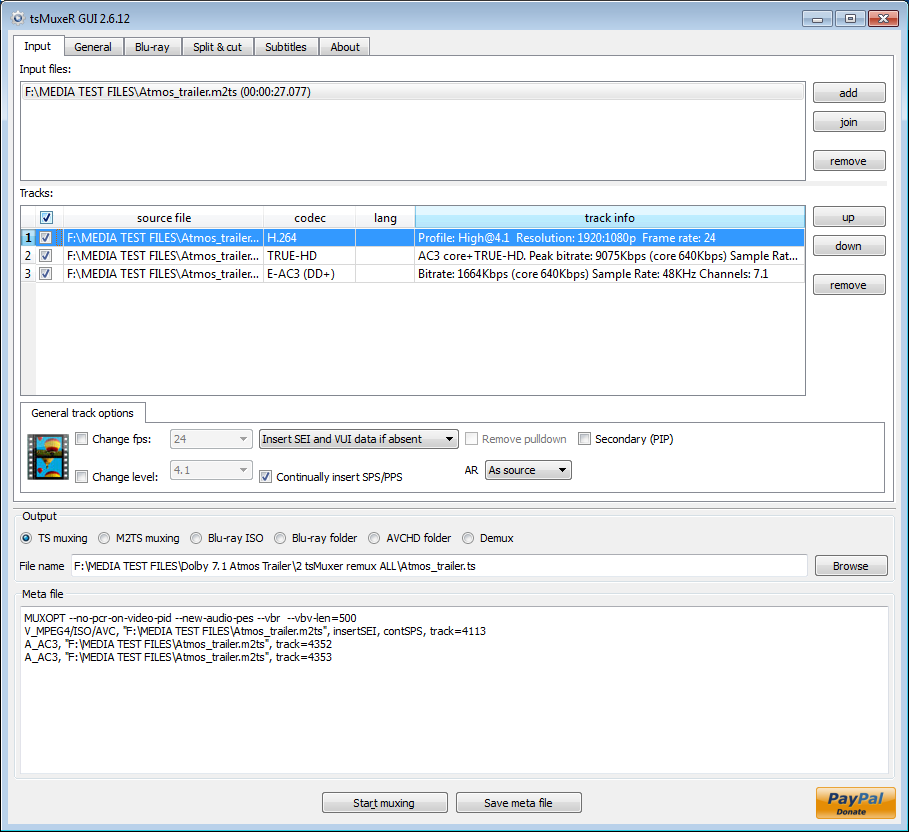Check the Secondary (PIP) option

coord(584,439)
